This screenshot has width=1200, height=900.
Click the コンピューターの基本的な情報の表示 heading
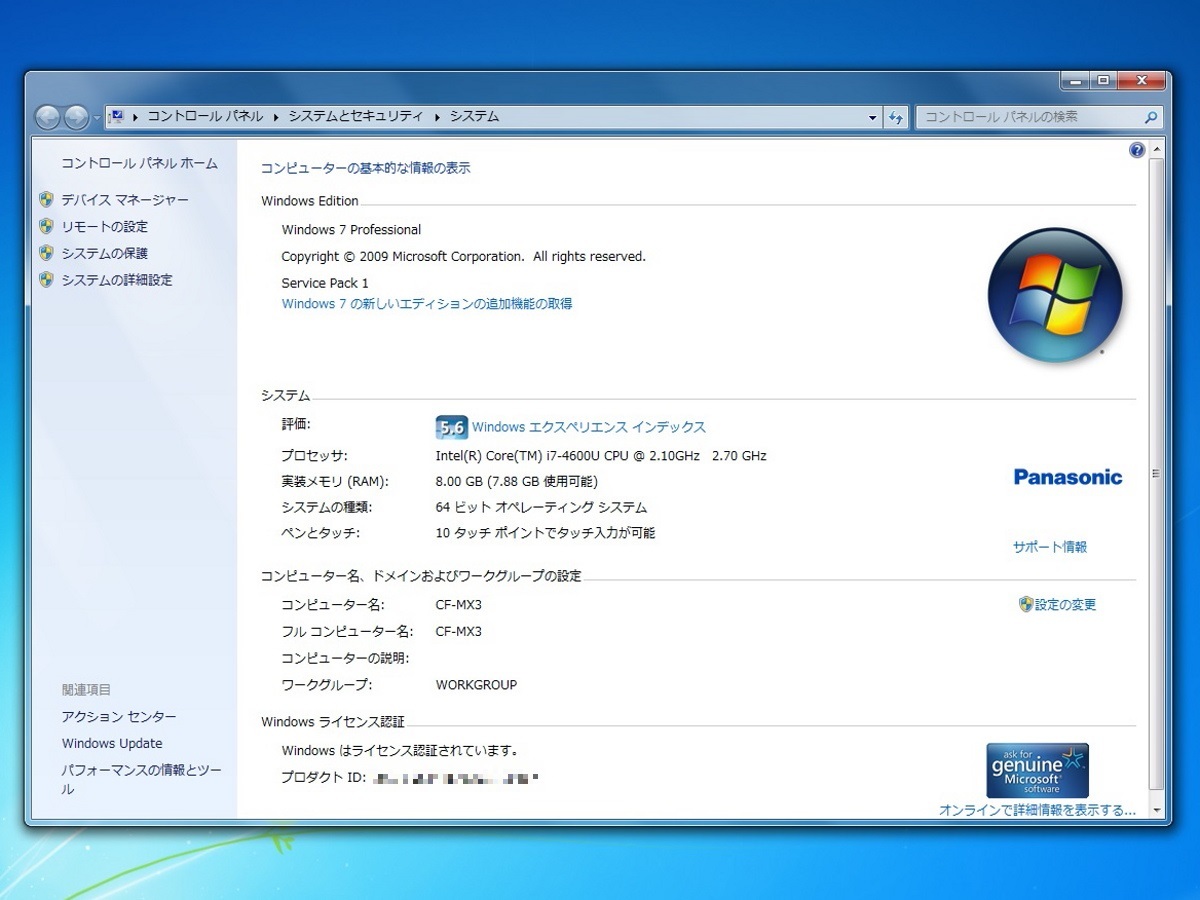pyautogui.click(x=366, y=168)
